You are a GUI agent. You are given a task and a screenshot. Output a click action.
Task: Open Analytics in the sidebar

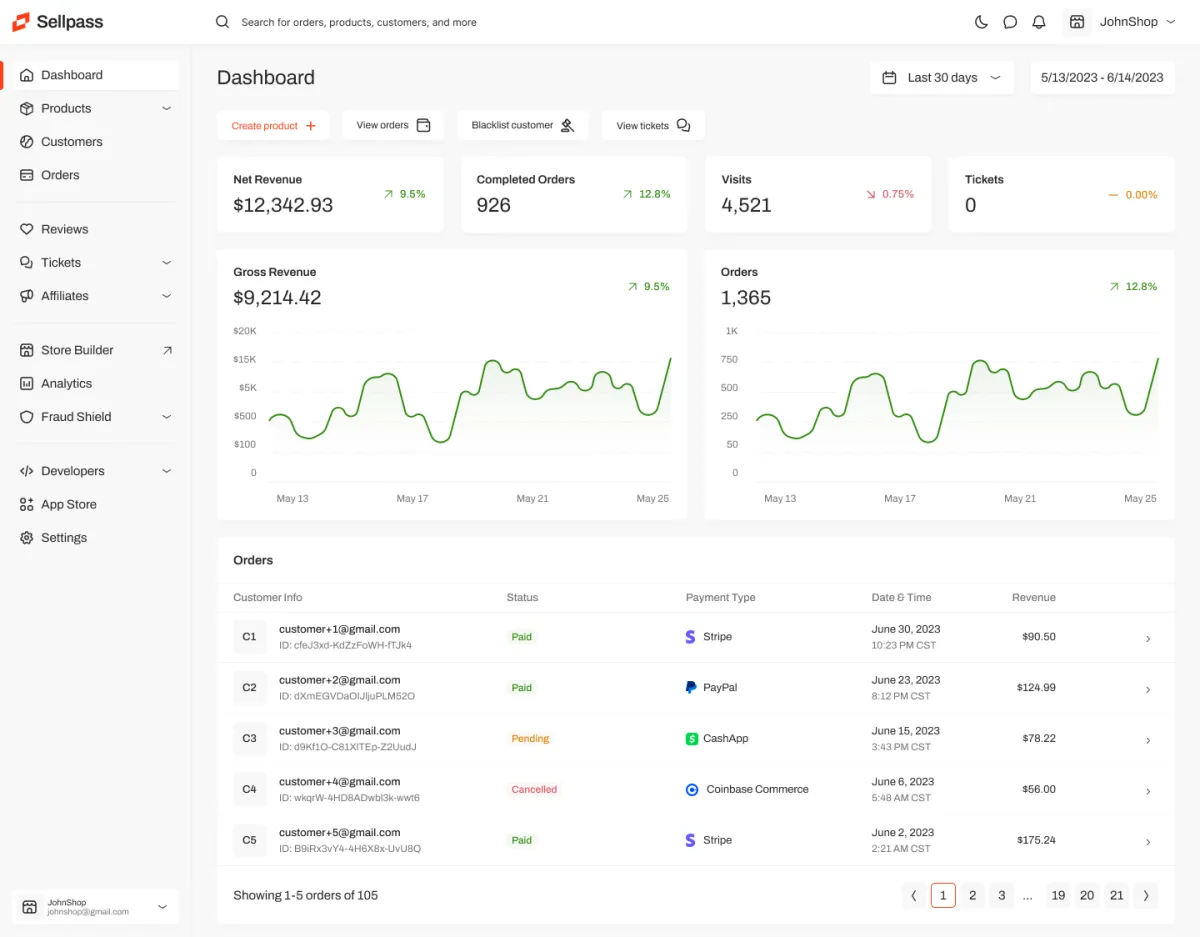(x=66, y=384)
